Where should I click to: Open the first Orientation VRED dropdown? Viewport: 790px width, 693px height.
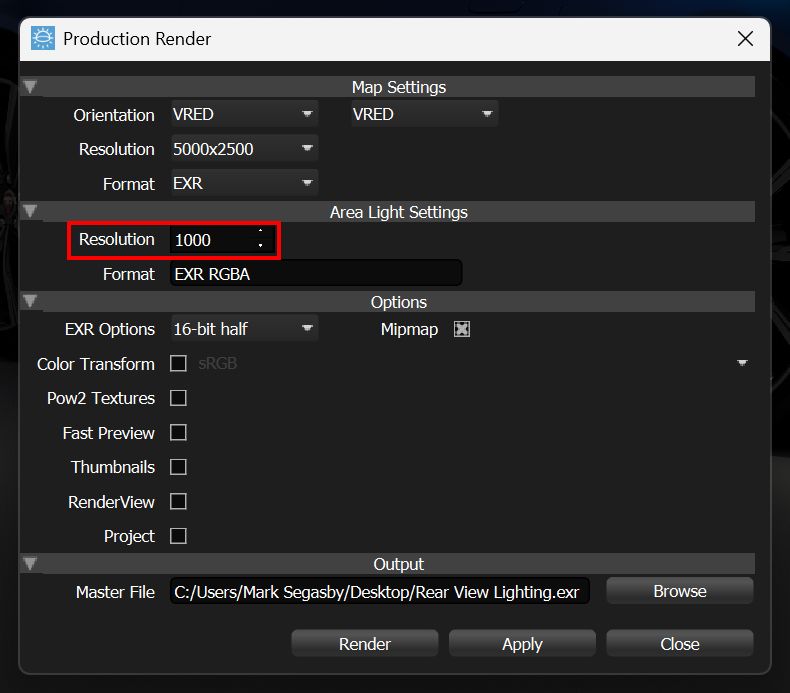point(244,114)
